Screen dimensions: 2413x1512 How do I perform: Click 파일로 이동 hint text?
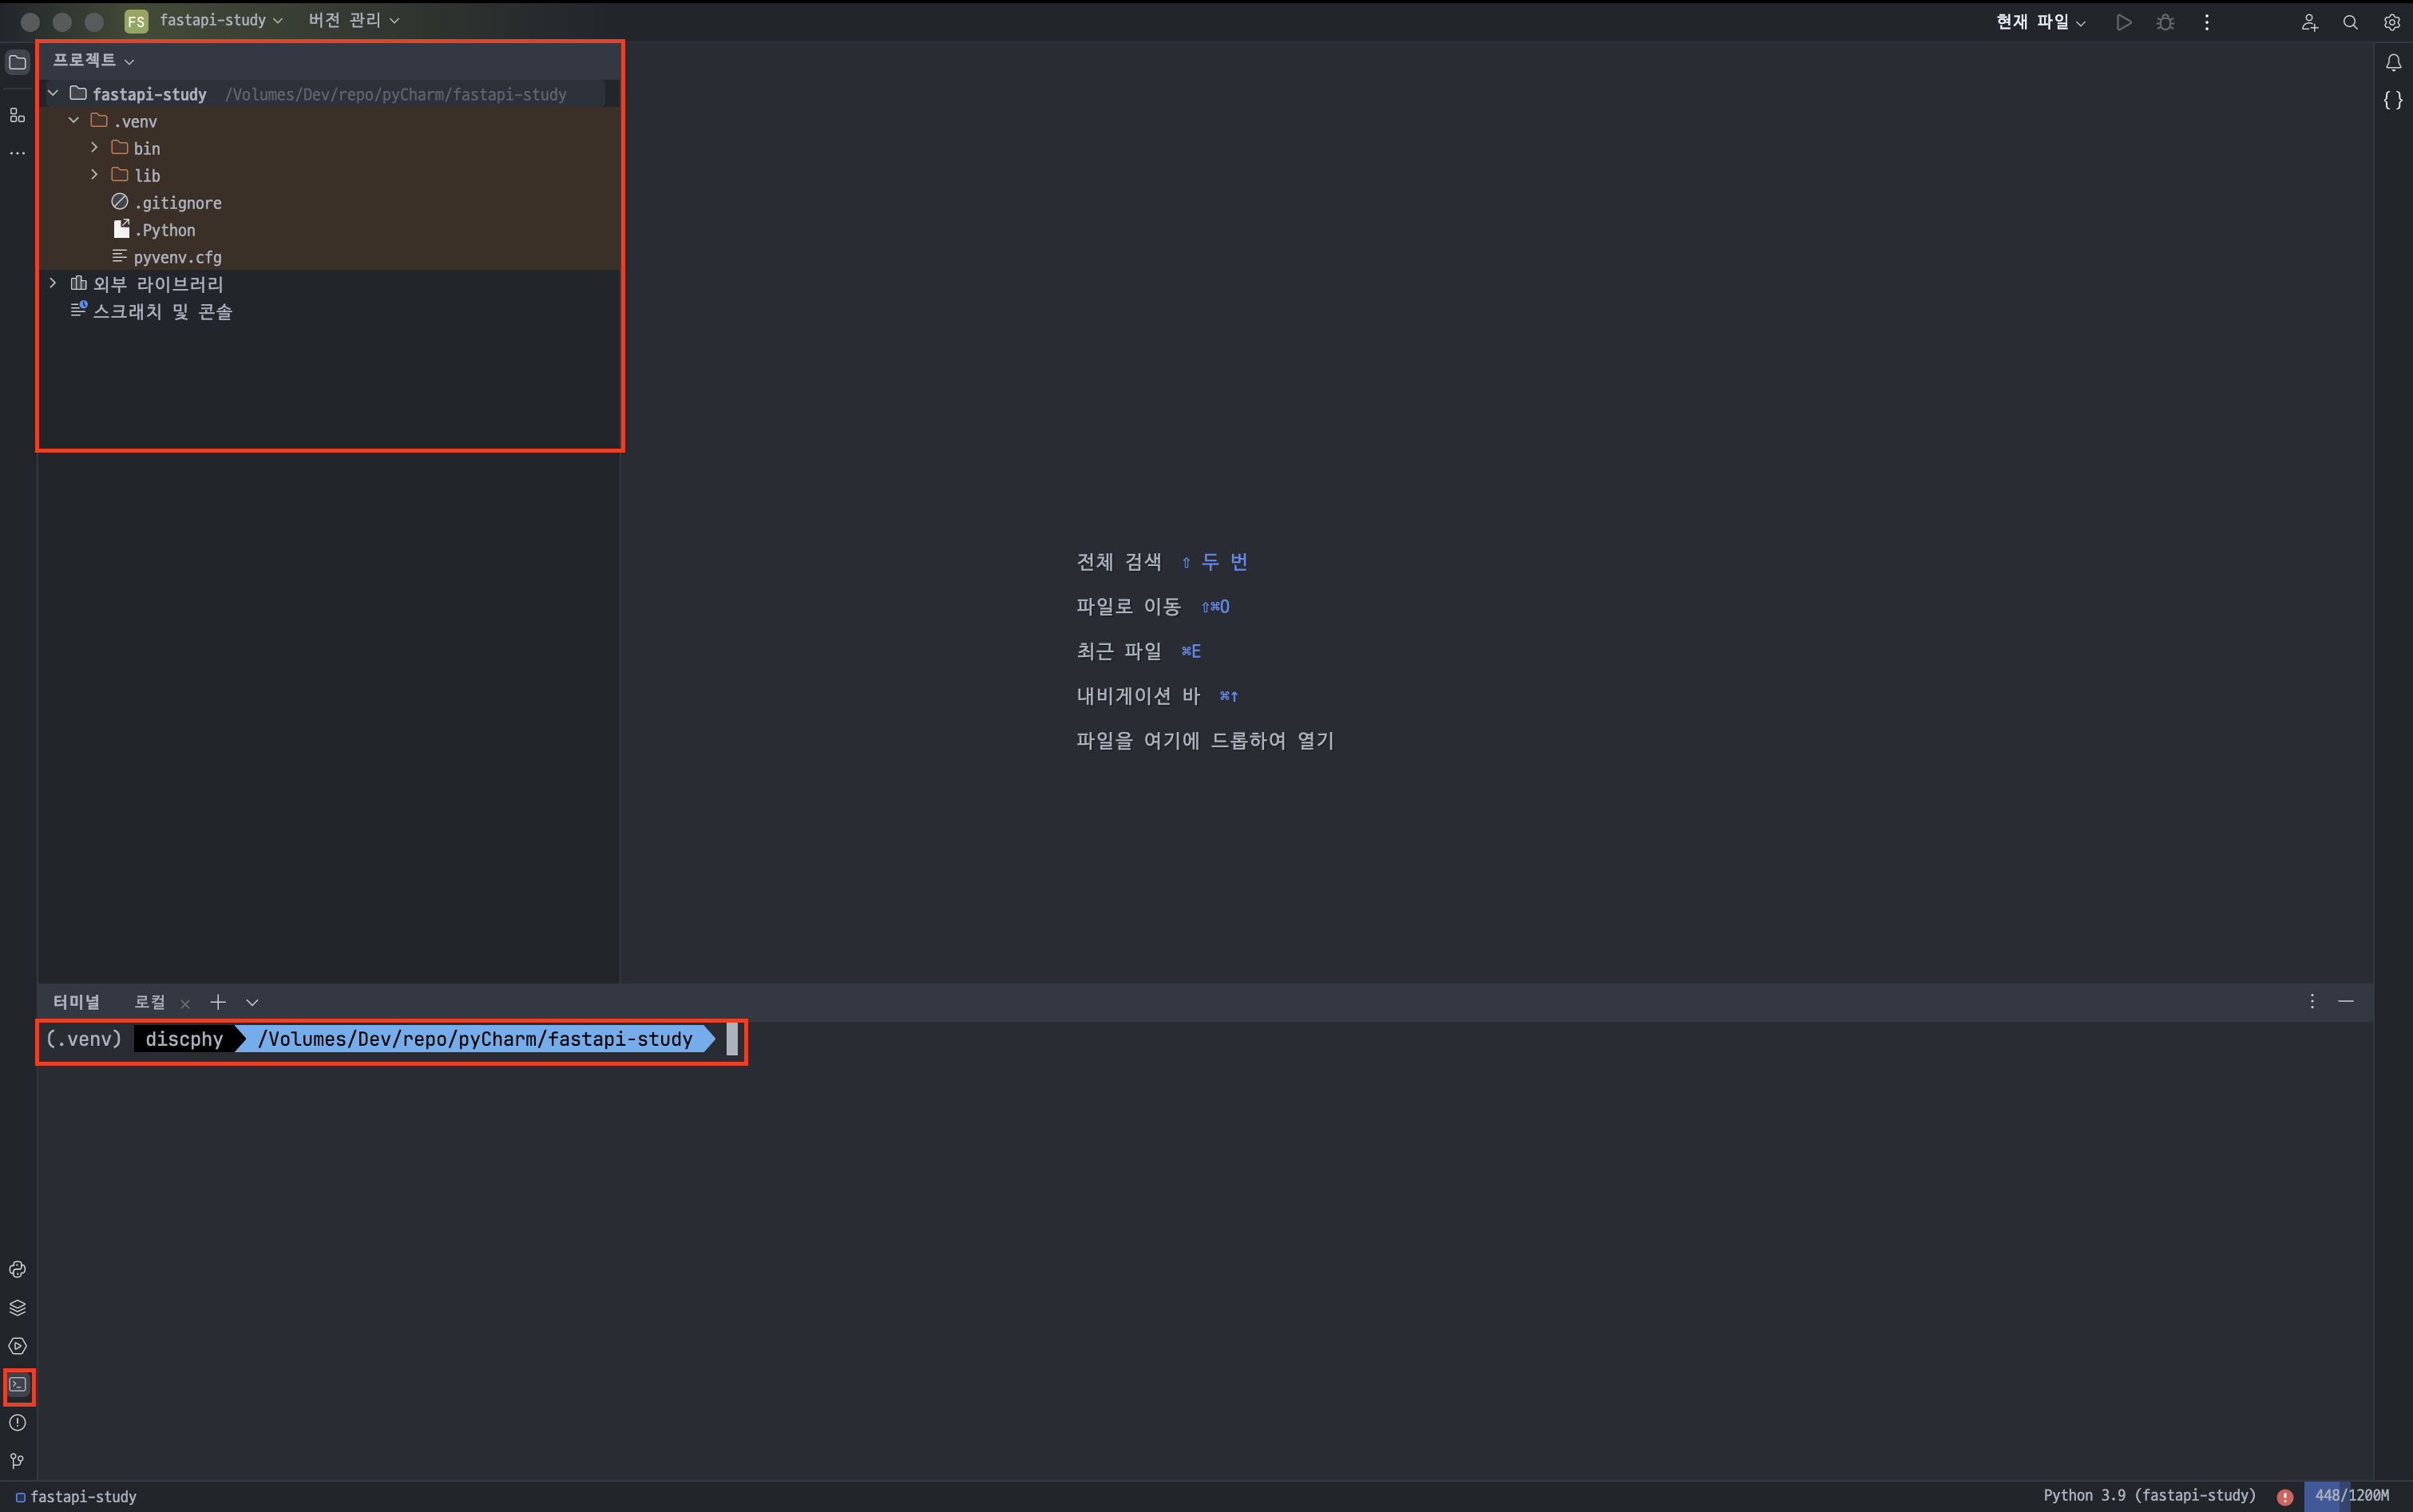tap(1129, 606)
